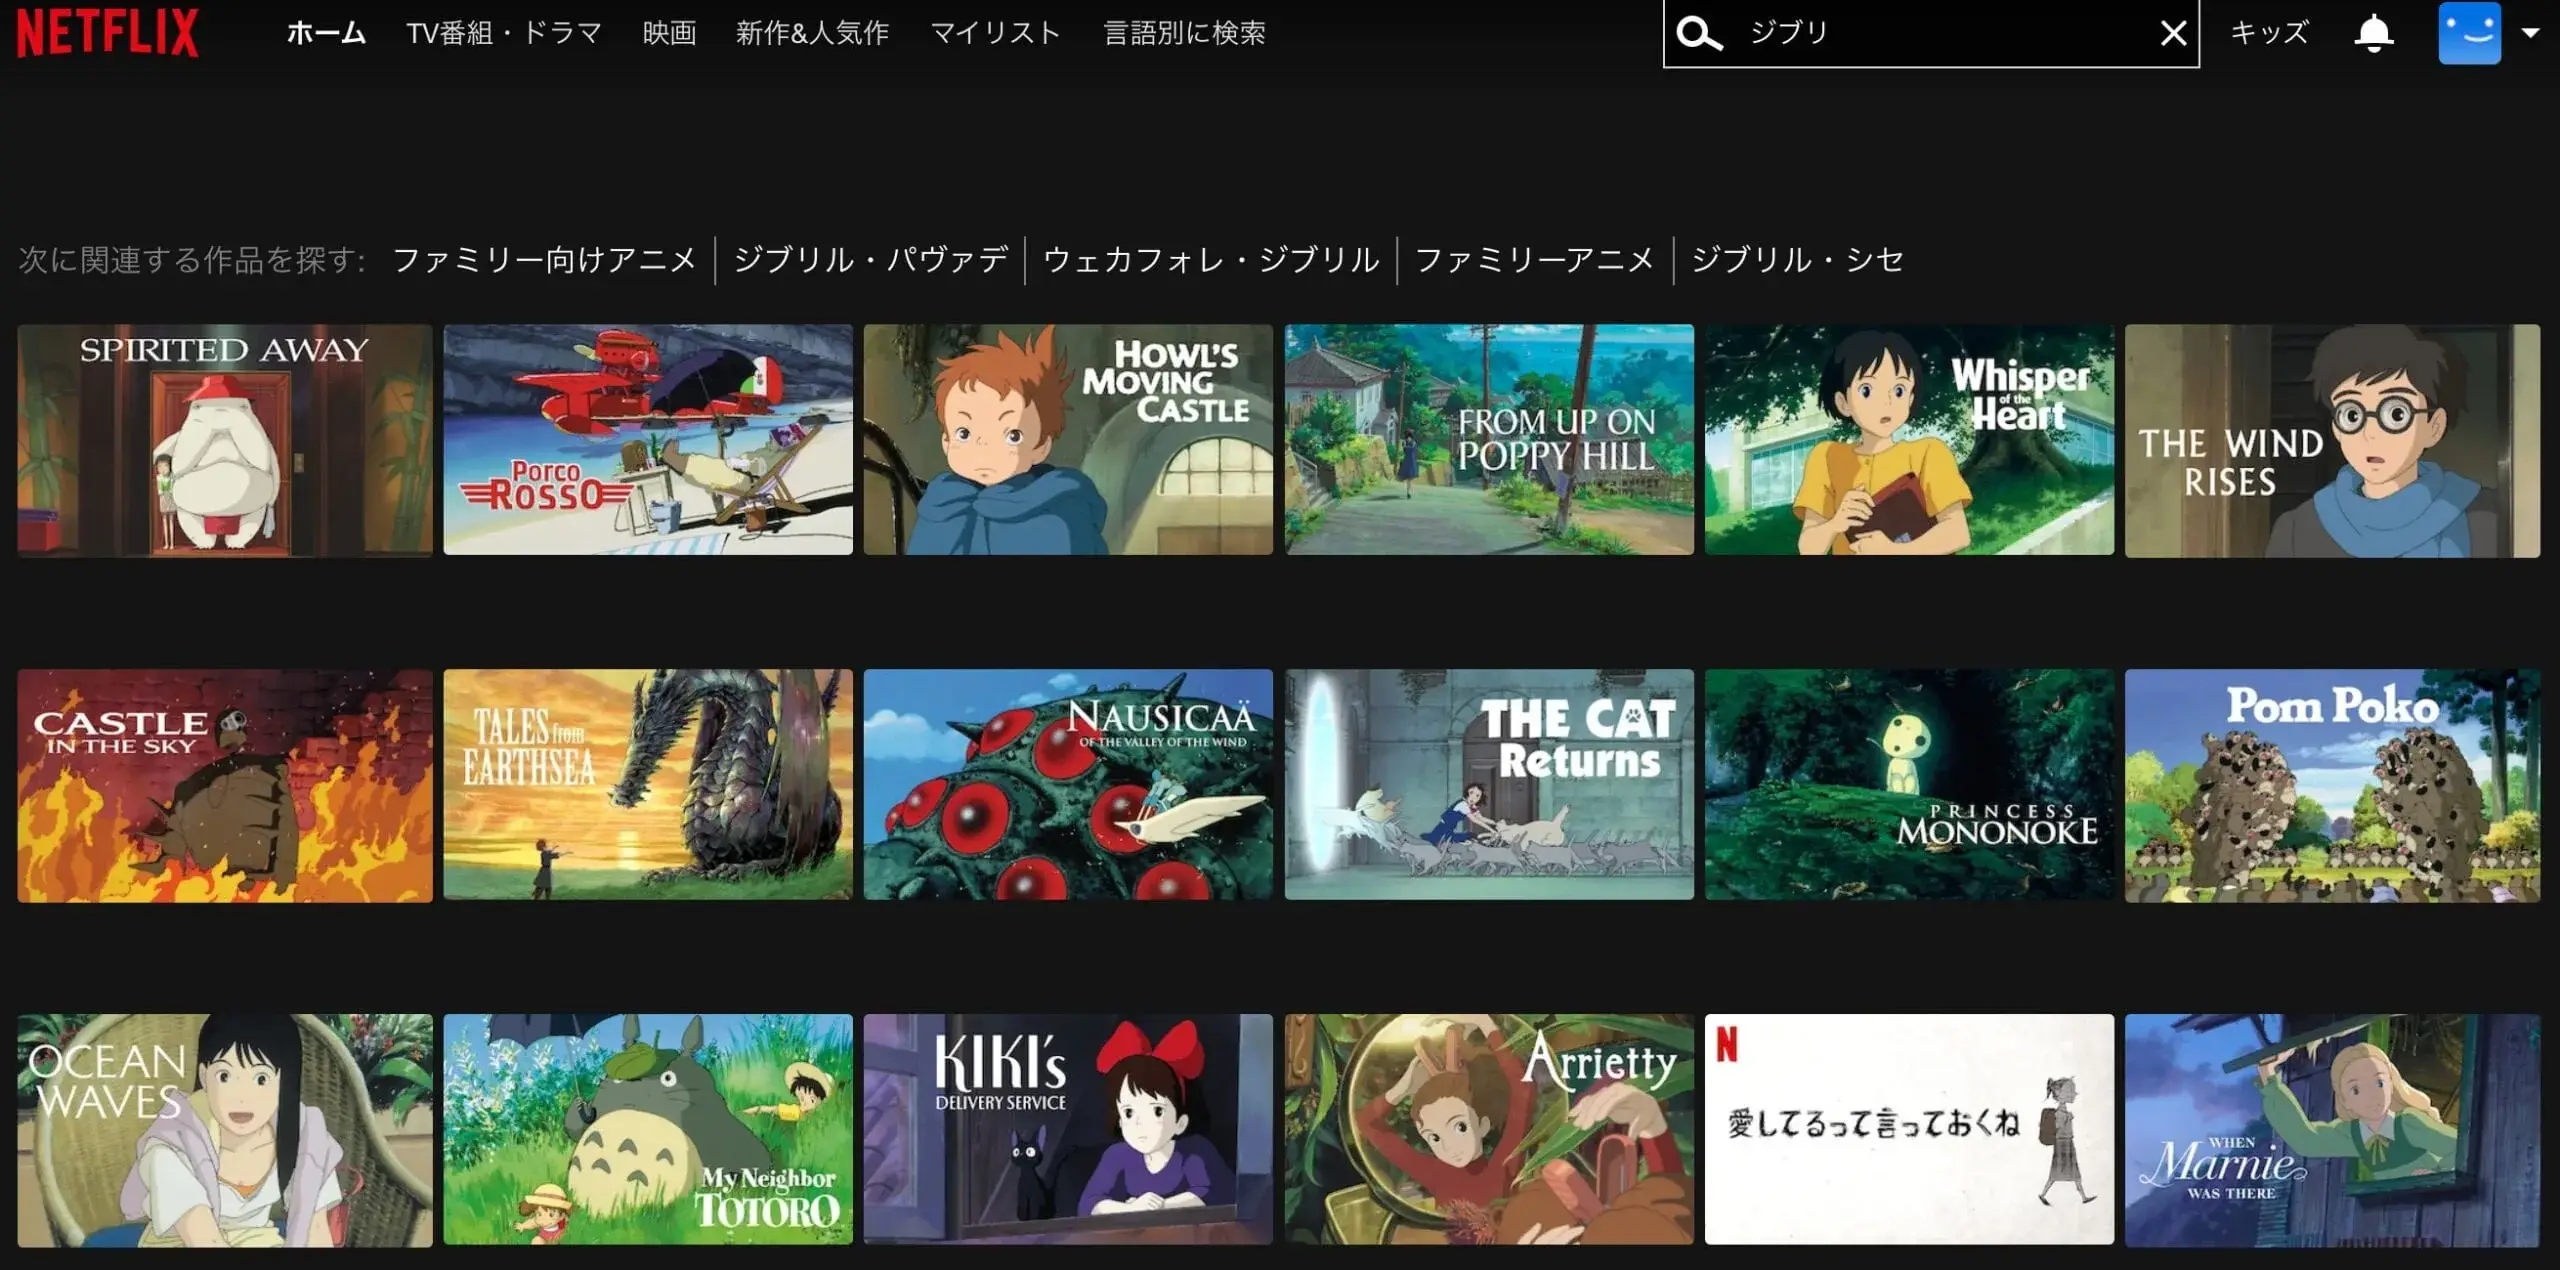Select 新作&人気作 in the navigation
This screenshot has height=1270, width=2560.
812,33
